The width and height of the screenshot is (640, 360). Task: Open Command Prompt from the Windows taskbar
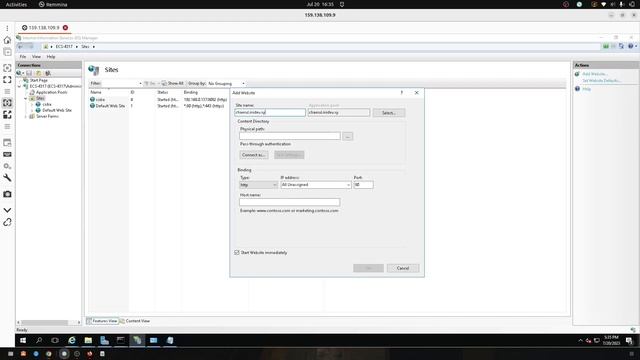tap(121, 340)
